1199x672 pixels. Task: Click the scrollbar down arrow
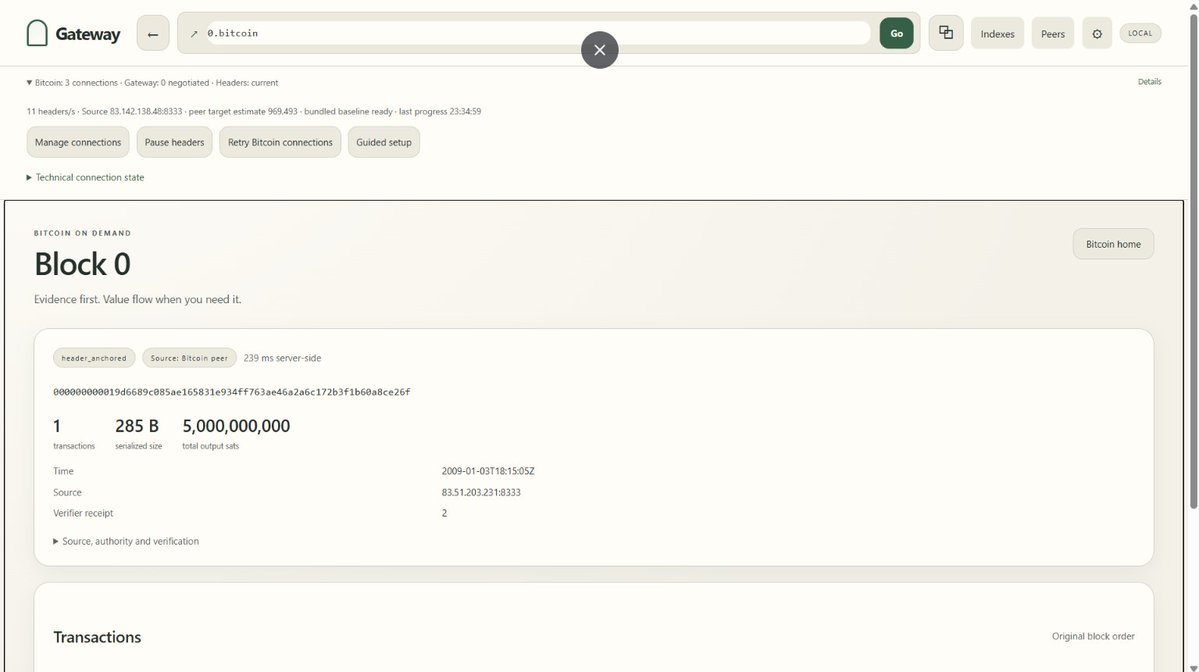coord(1193,667)
